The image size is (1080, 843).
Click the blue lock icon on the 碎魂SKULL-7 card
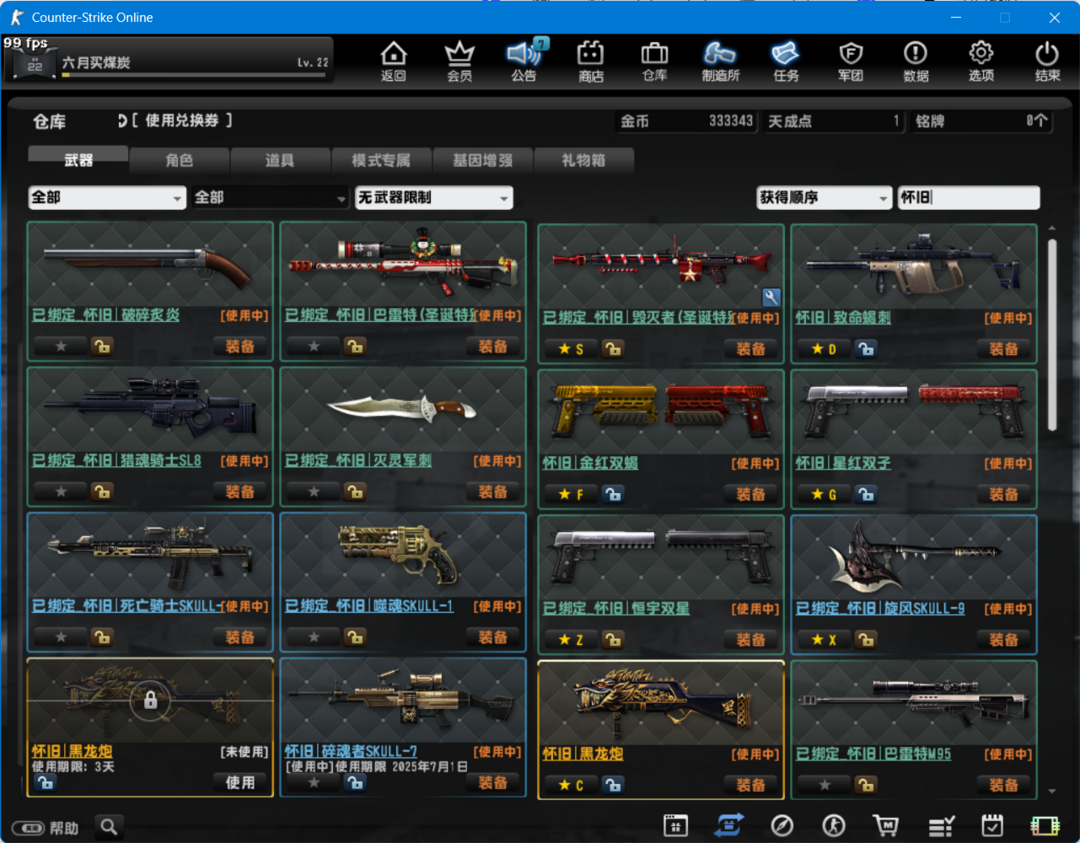coord(355,782)
